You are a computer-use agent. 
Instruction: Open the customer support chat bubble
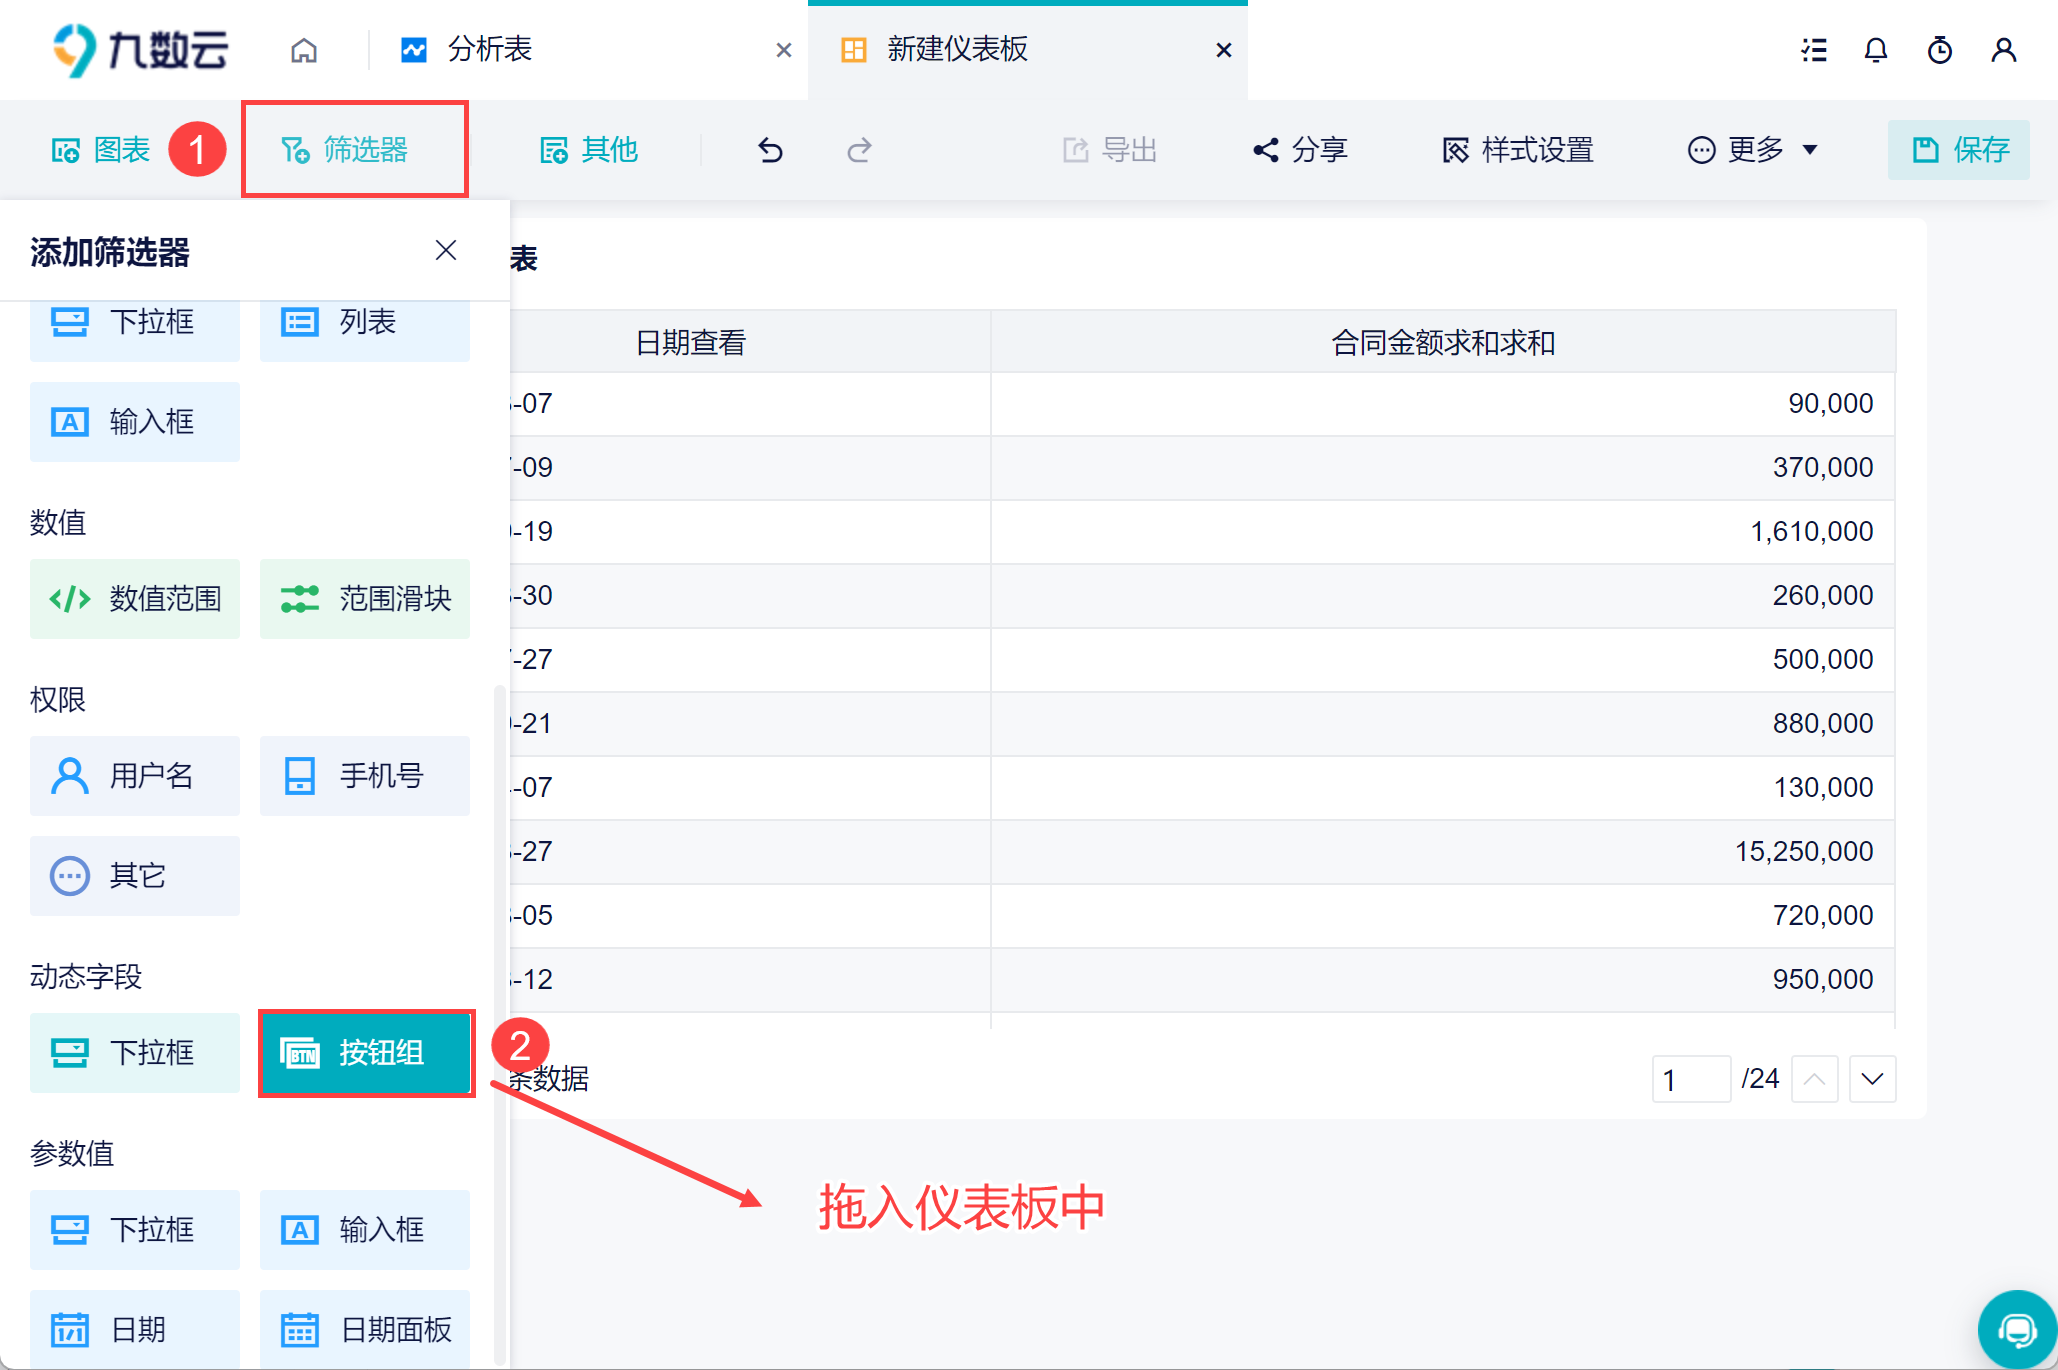[2016, 1329]
